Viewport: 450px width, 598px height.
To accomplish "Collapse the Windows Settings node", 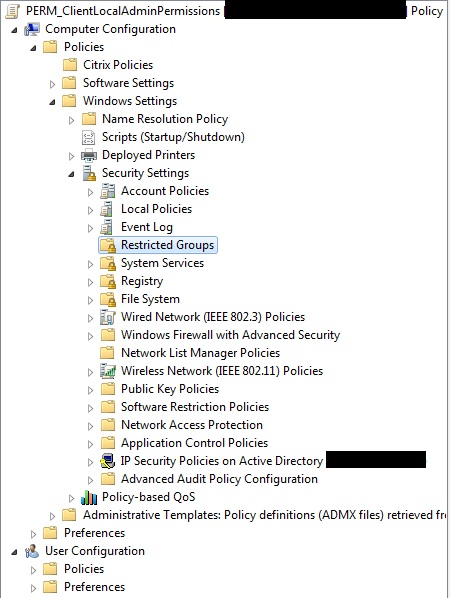I will click(53, 102).
